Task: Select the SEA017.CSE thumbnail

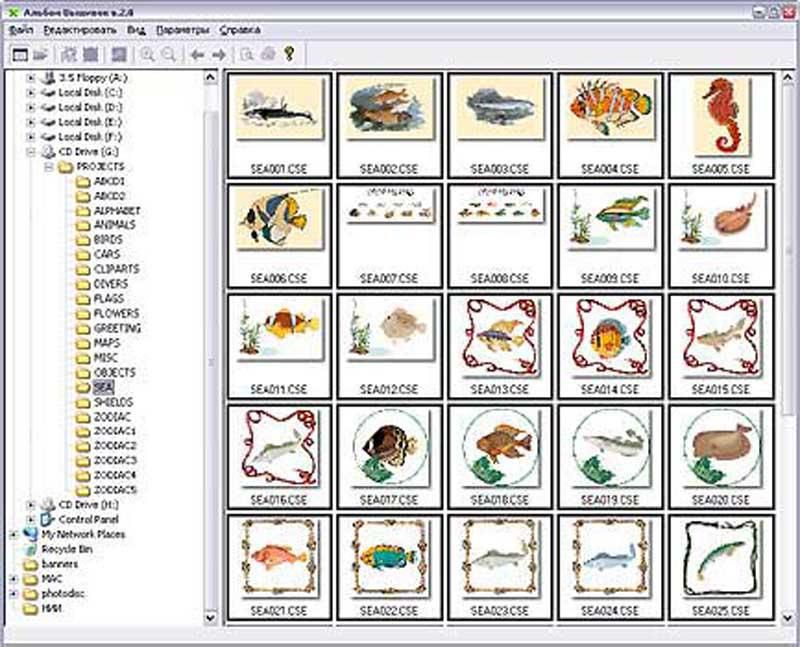Action: click(390, 455)
